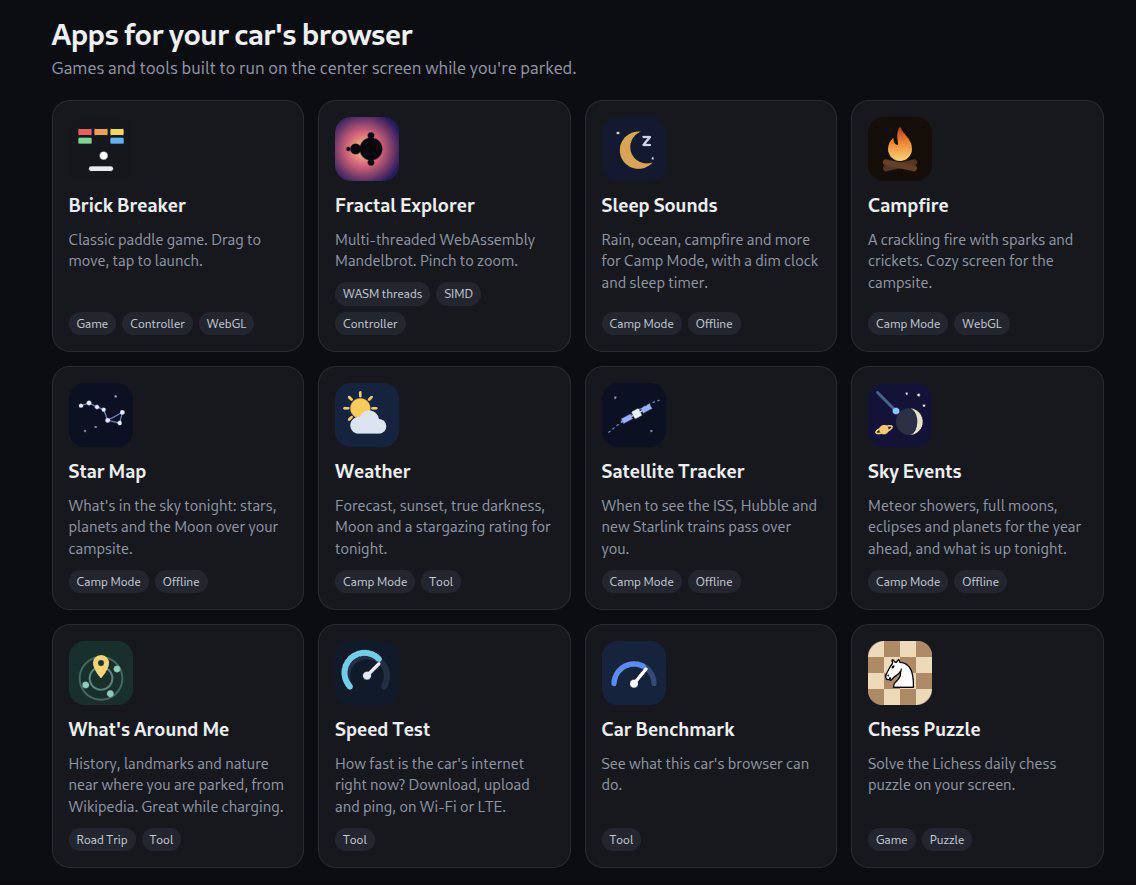Click 'Solve the Lichess daily chess' description
Image resolution: width=1136 pixels, height=885 pixels.
tap(962, 774)
